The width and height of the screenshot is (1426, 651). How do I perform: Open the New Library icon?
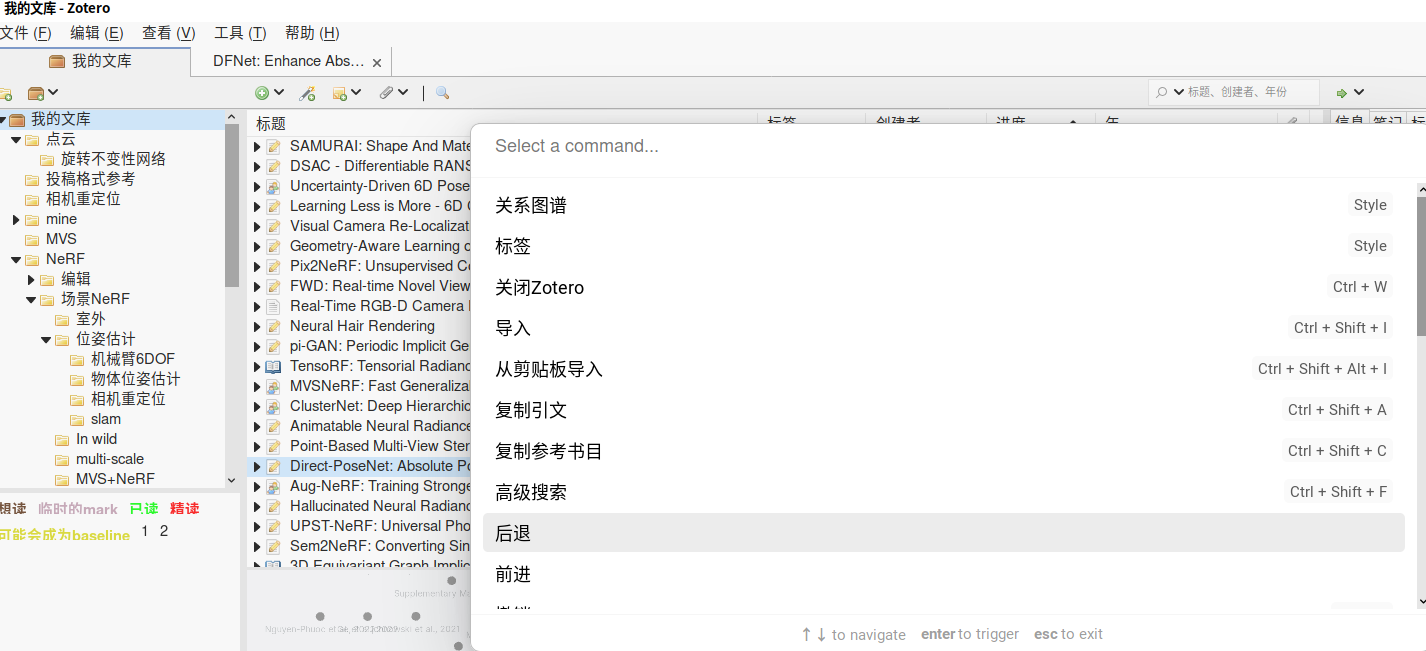coord(37,91)
